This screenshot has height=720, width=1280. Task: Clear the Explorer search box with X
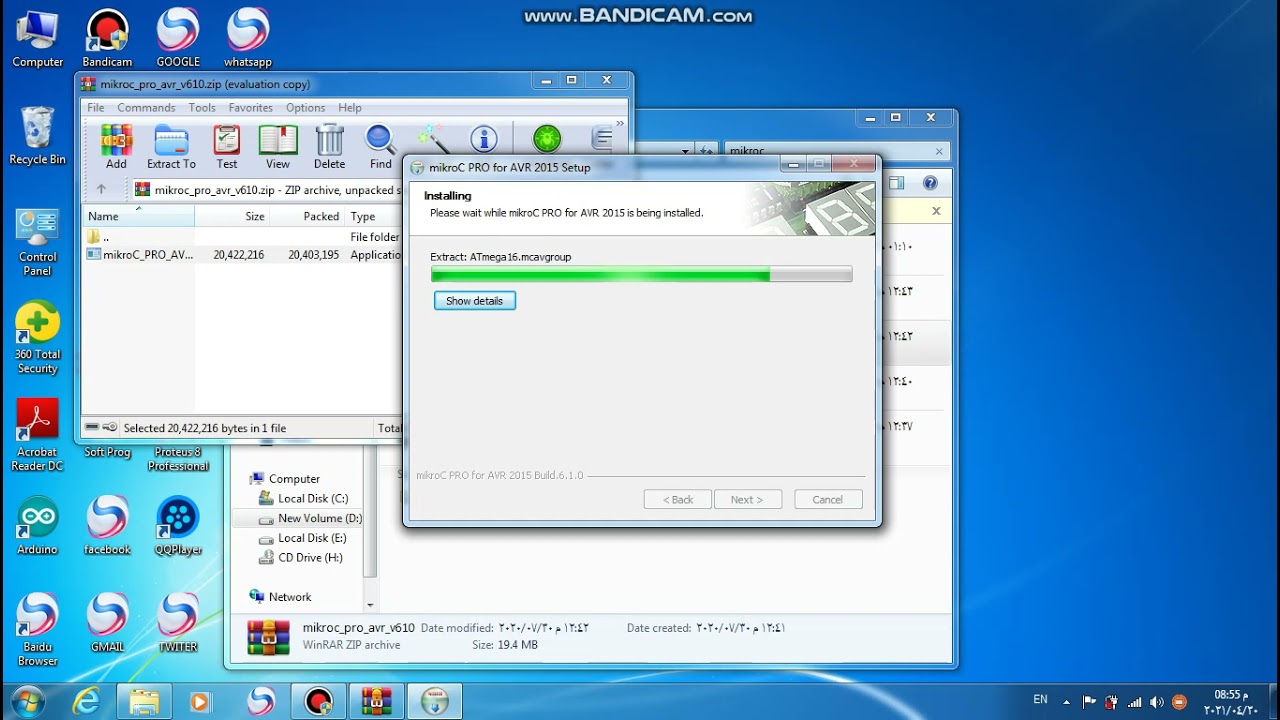[x=939, y=151]
